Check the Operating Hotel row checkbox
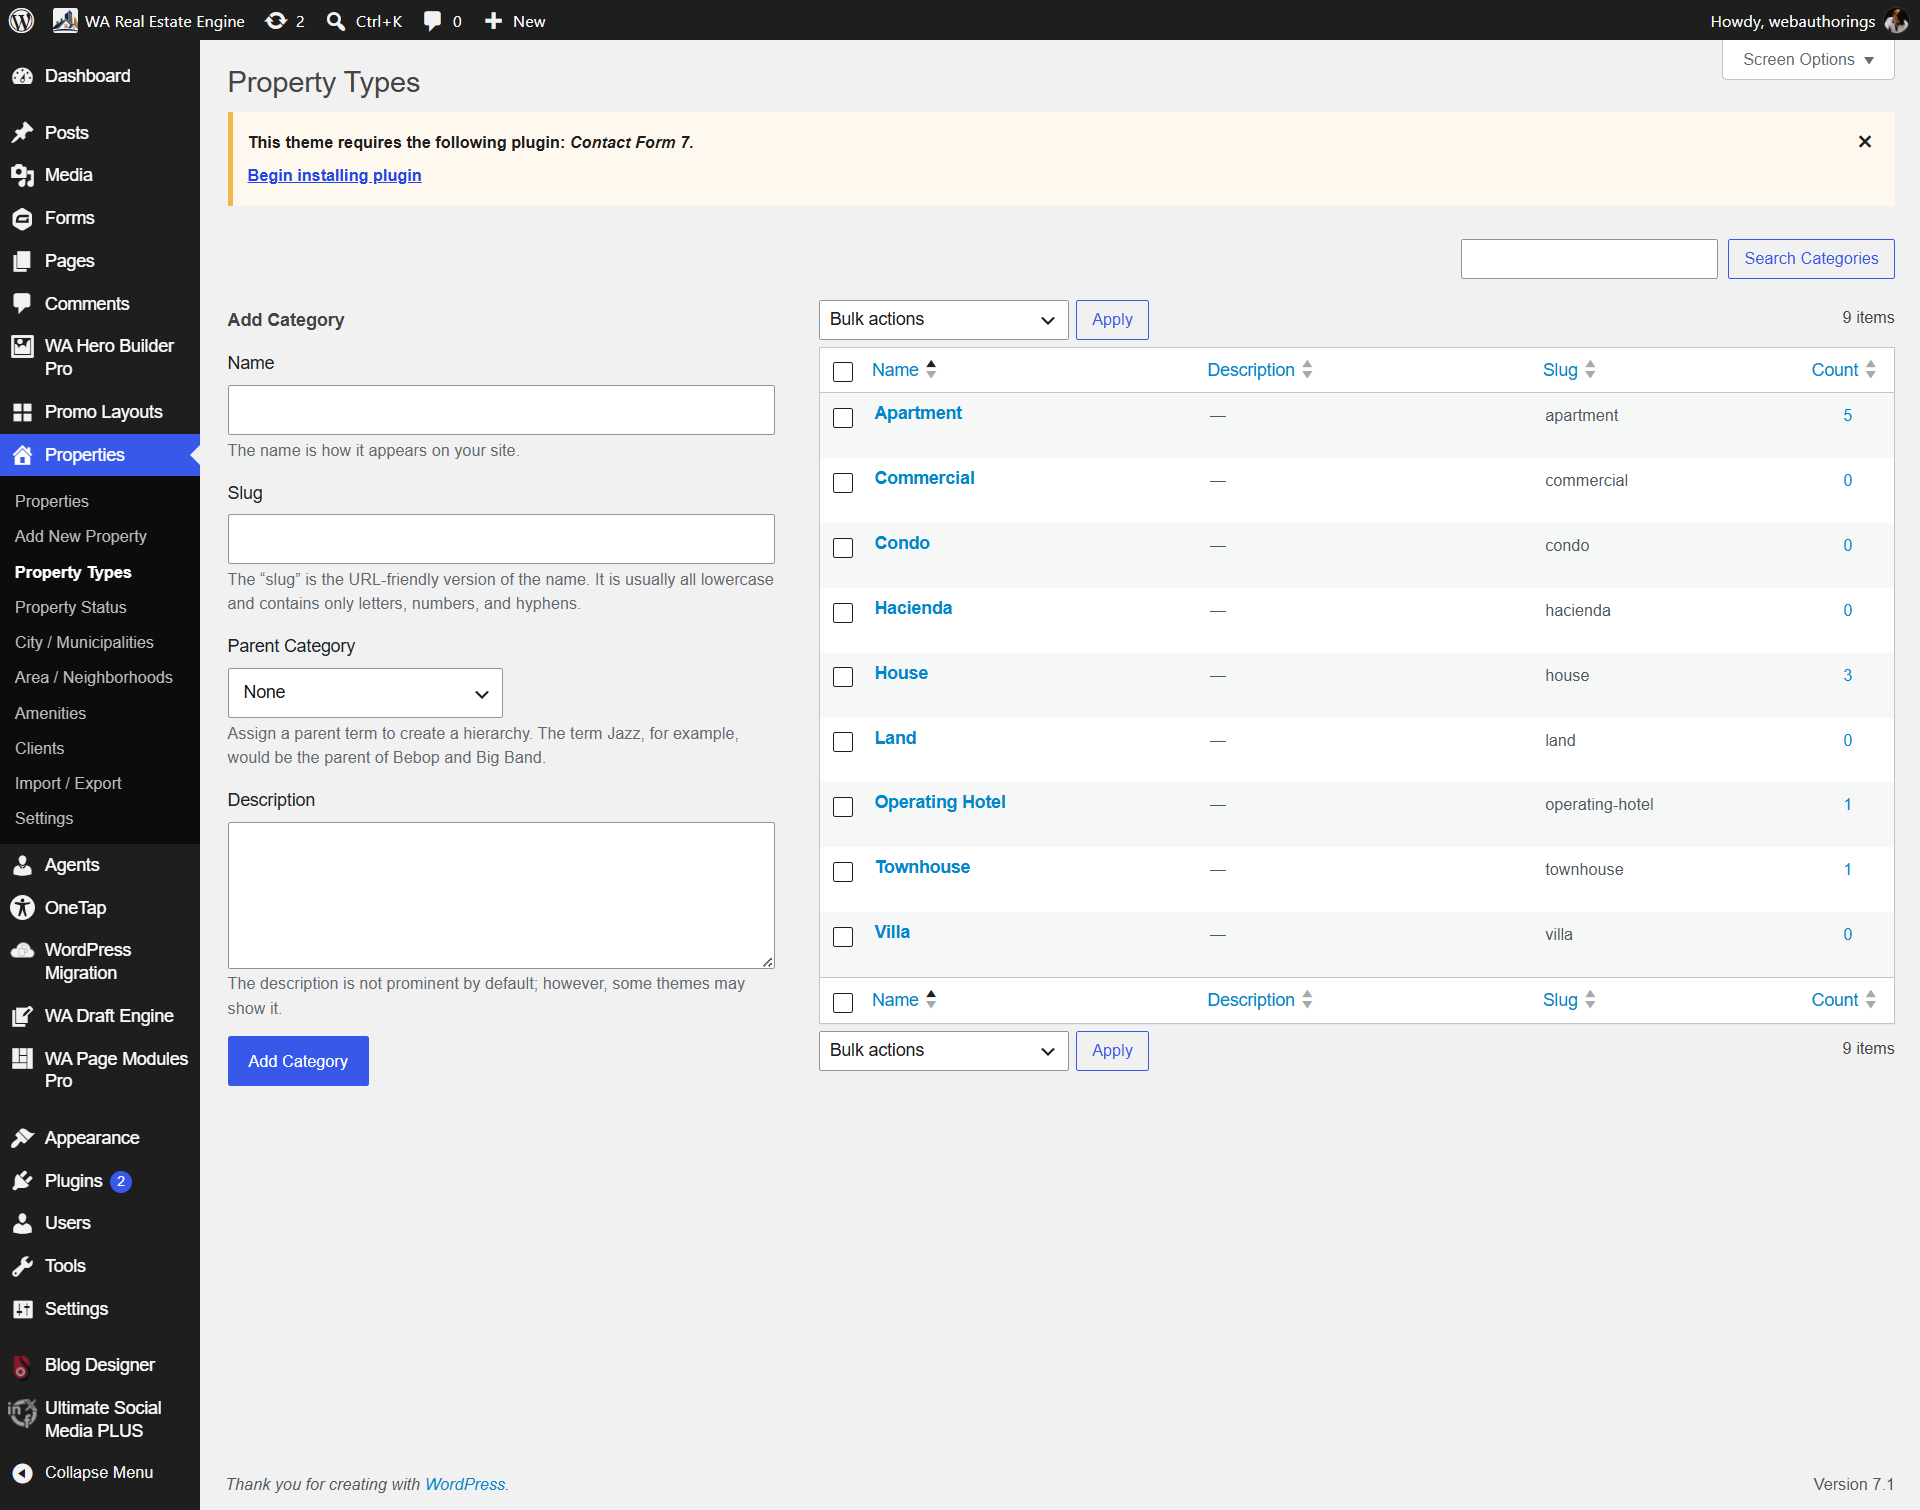The width and height of the screenshot is (1920, 1510). tap(843, 807)
